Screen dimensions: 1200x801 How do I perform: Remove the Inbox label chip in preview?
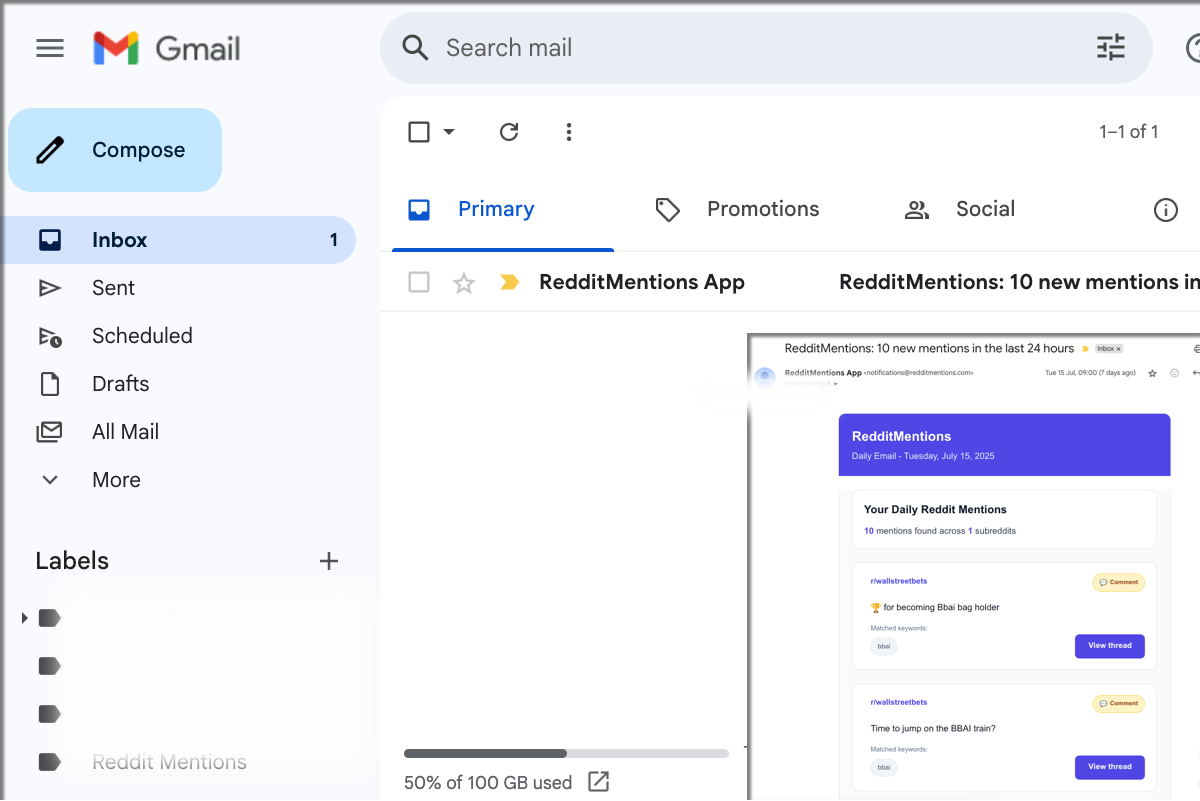pyautogui.click(x=1119, y=349)
